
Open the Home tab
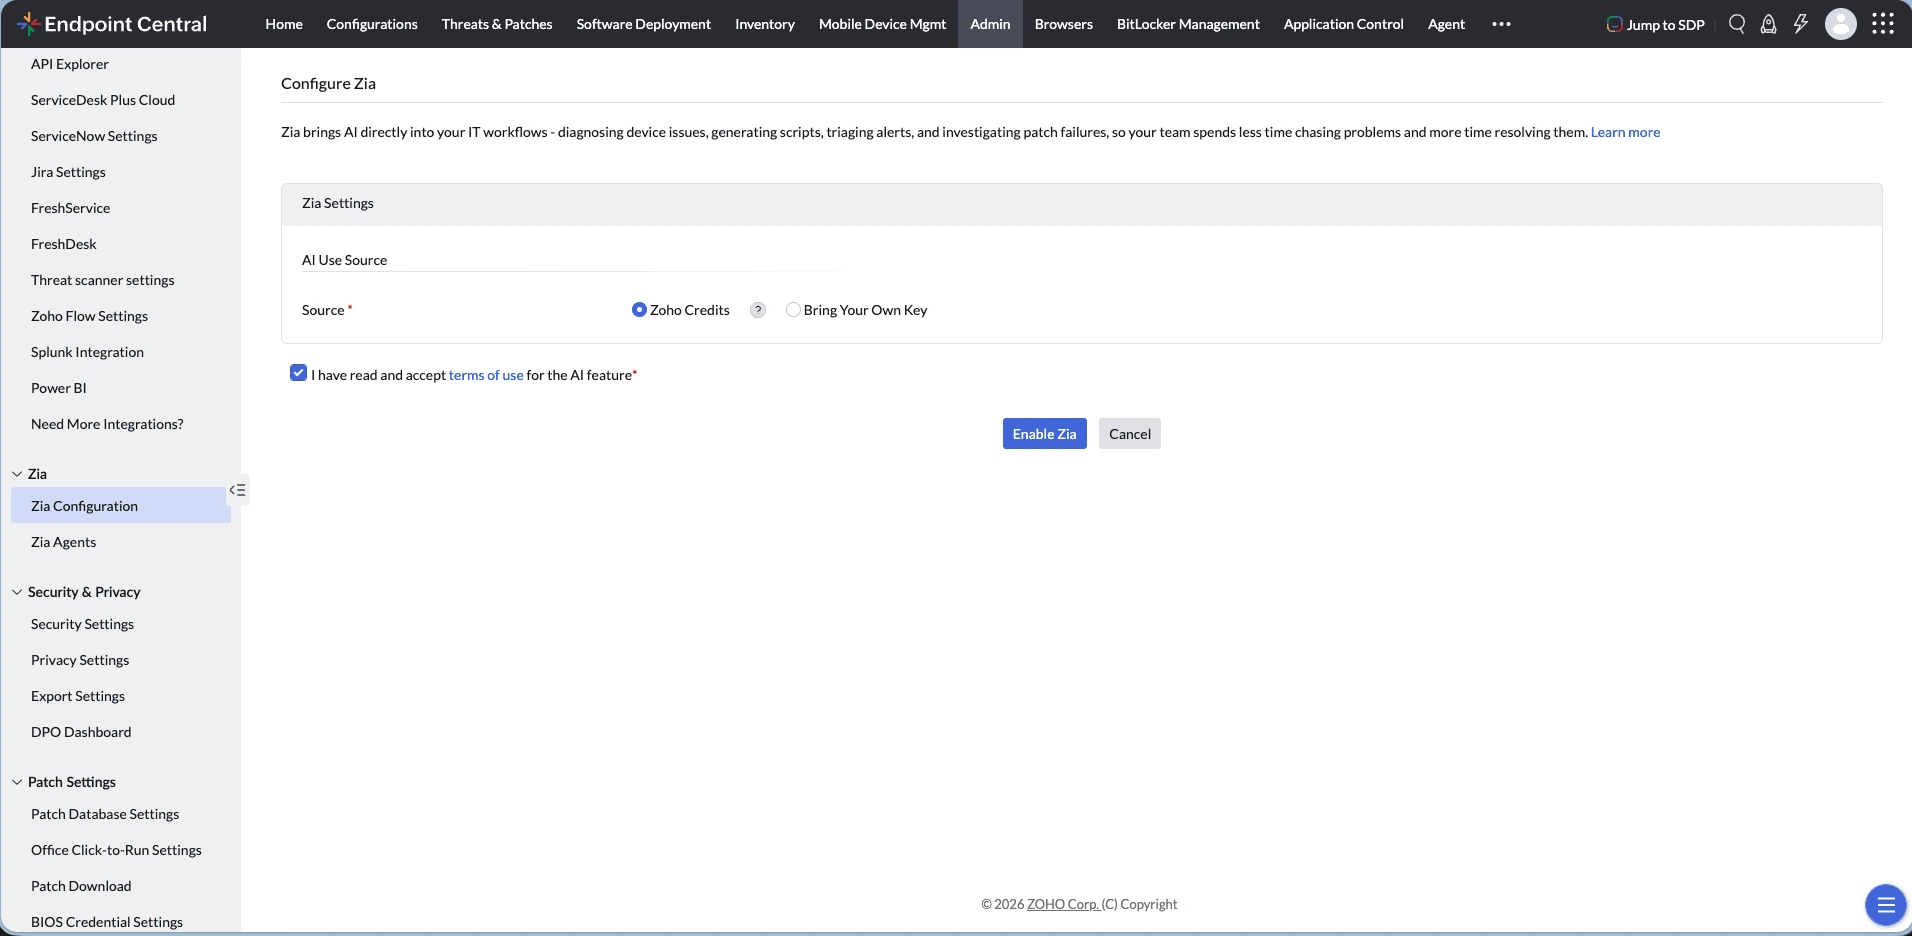pyautogui.click(x=284, y=24)
